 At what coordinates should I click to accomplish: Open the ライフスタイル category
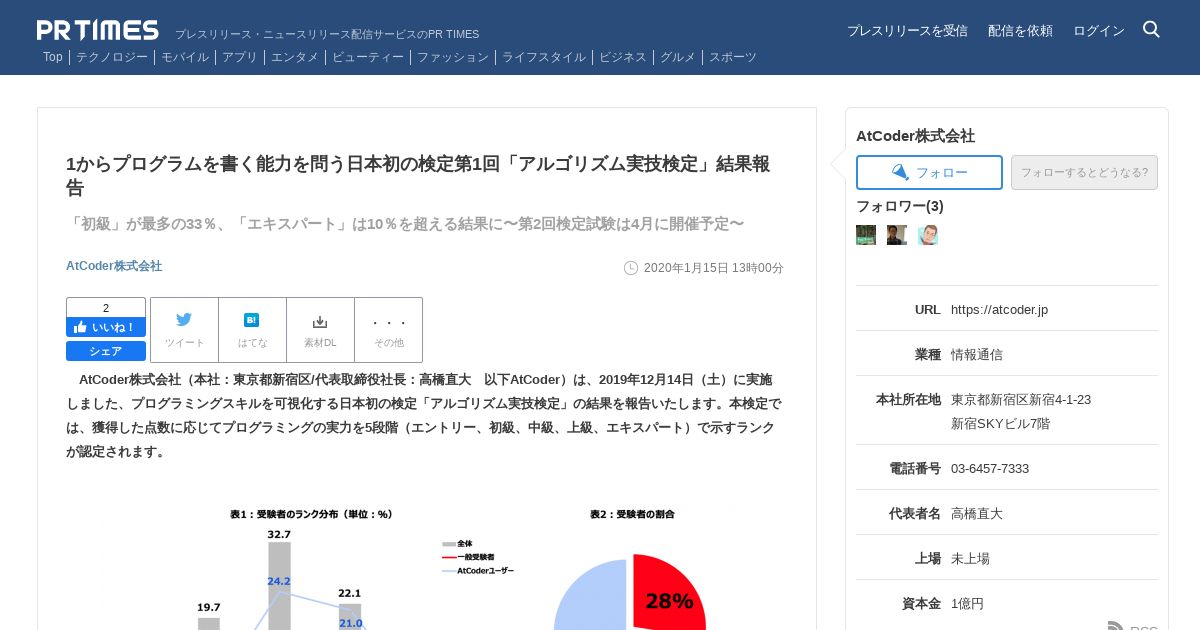pyautogui.click(x=544, y=57)
